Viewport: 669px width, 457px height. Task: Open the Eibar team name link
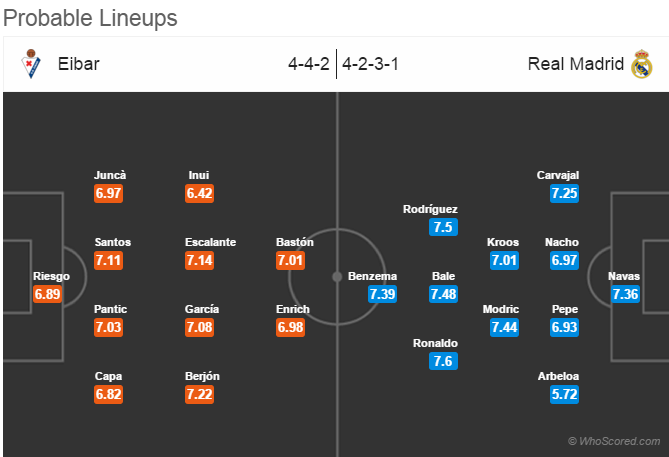(x=79, y=64)
